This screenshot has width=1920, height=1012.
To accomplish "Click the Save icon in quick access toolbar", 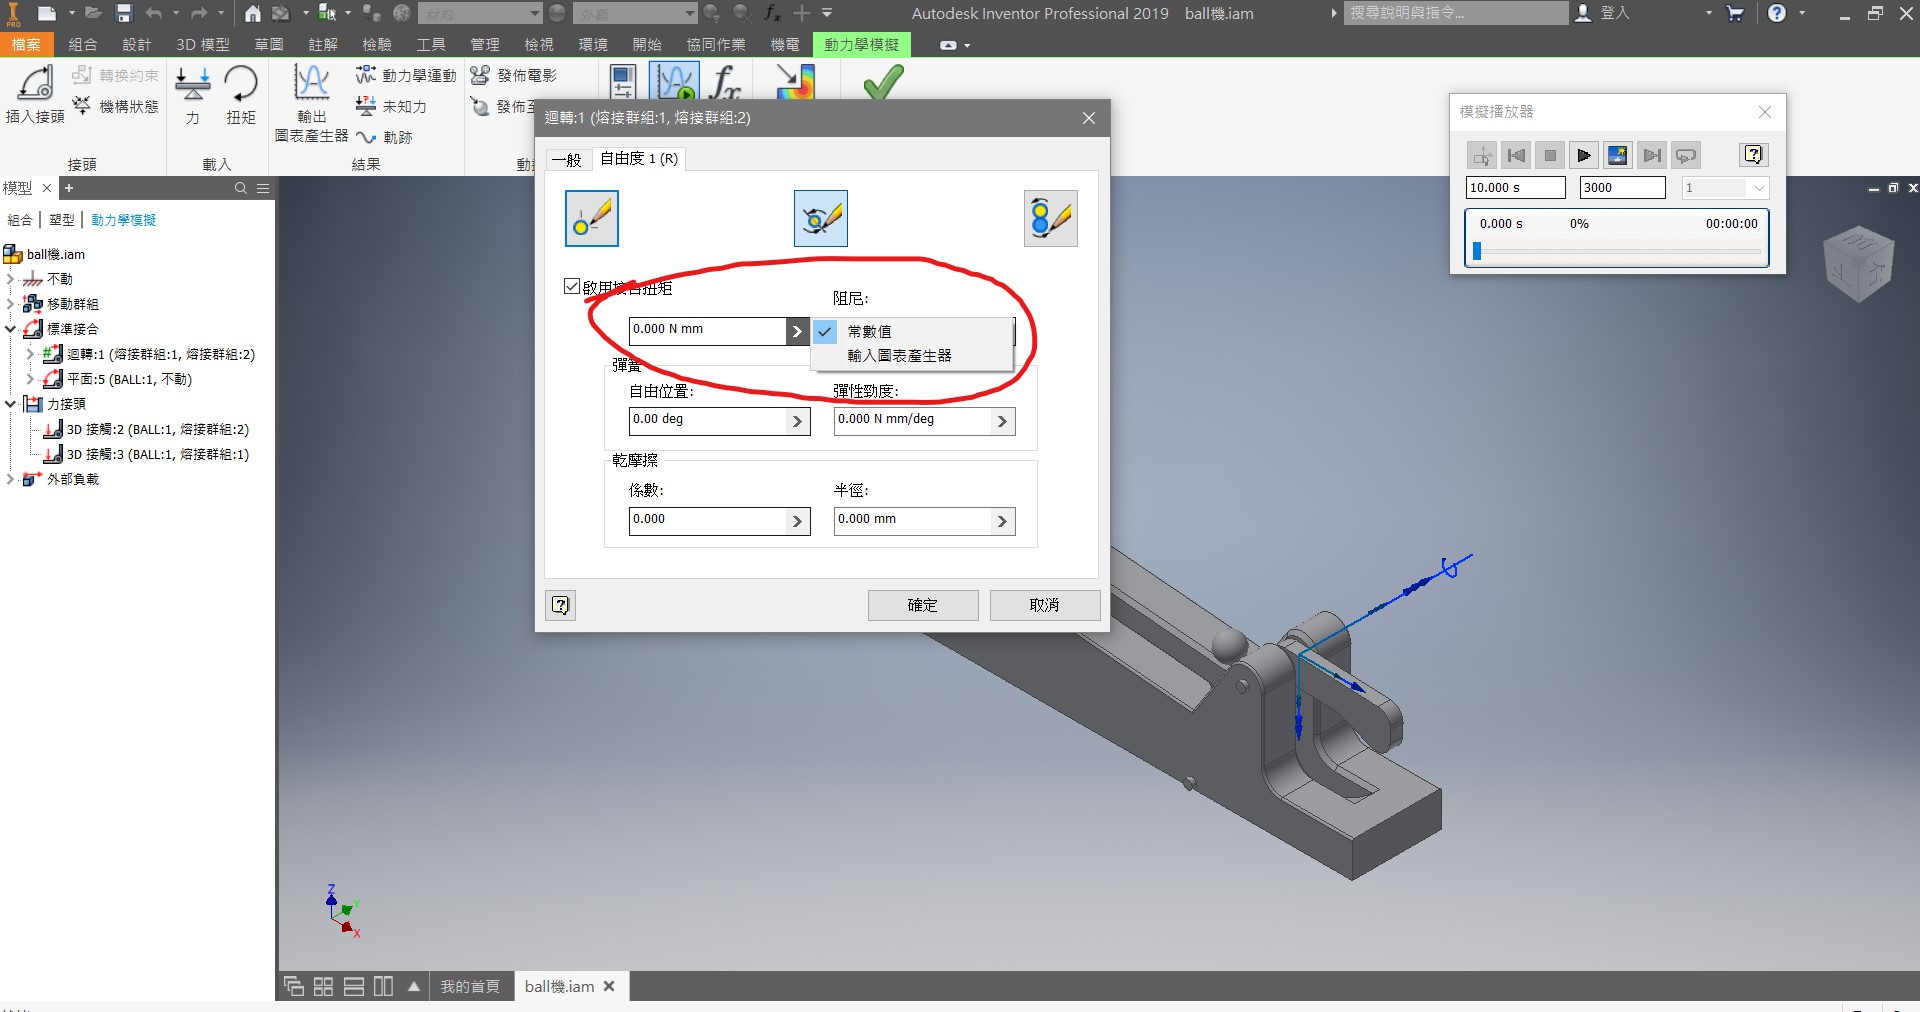I will tap(124, 13).
